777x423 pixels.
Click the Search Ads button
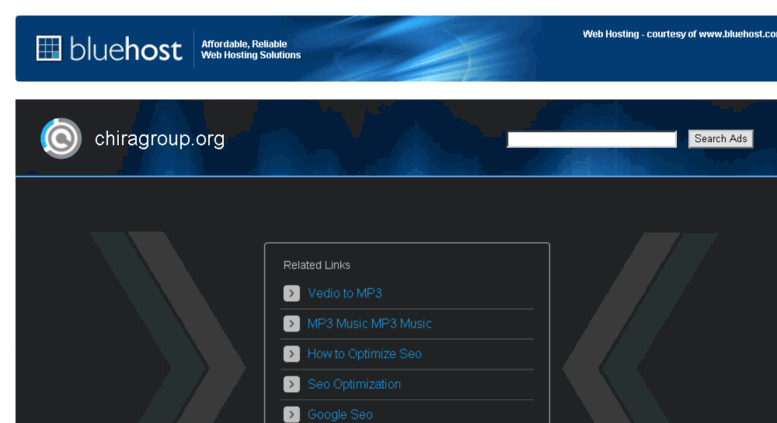point(721,139)
